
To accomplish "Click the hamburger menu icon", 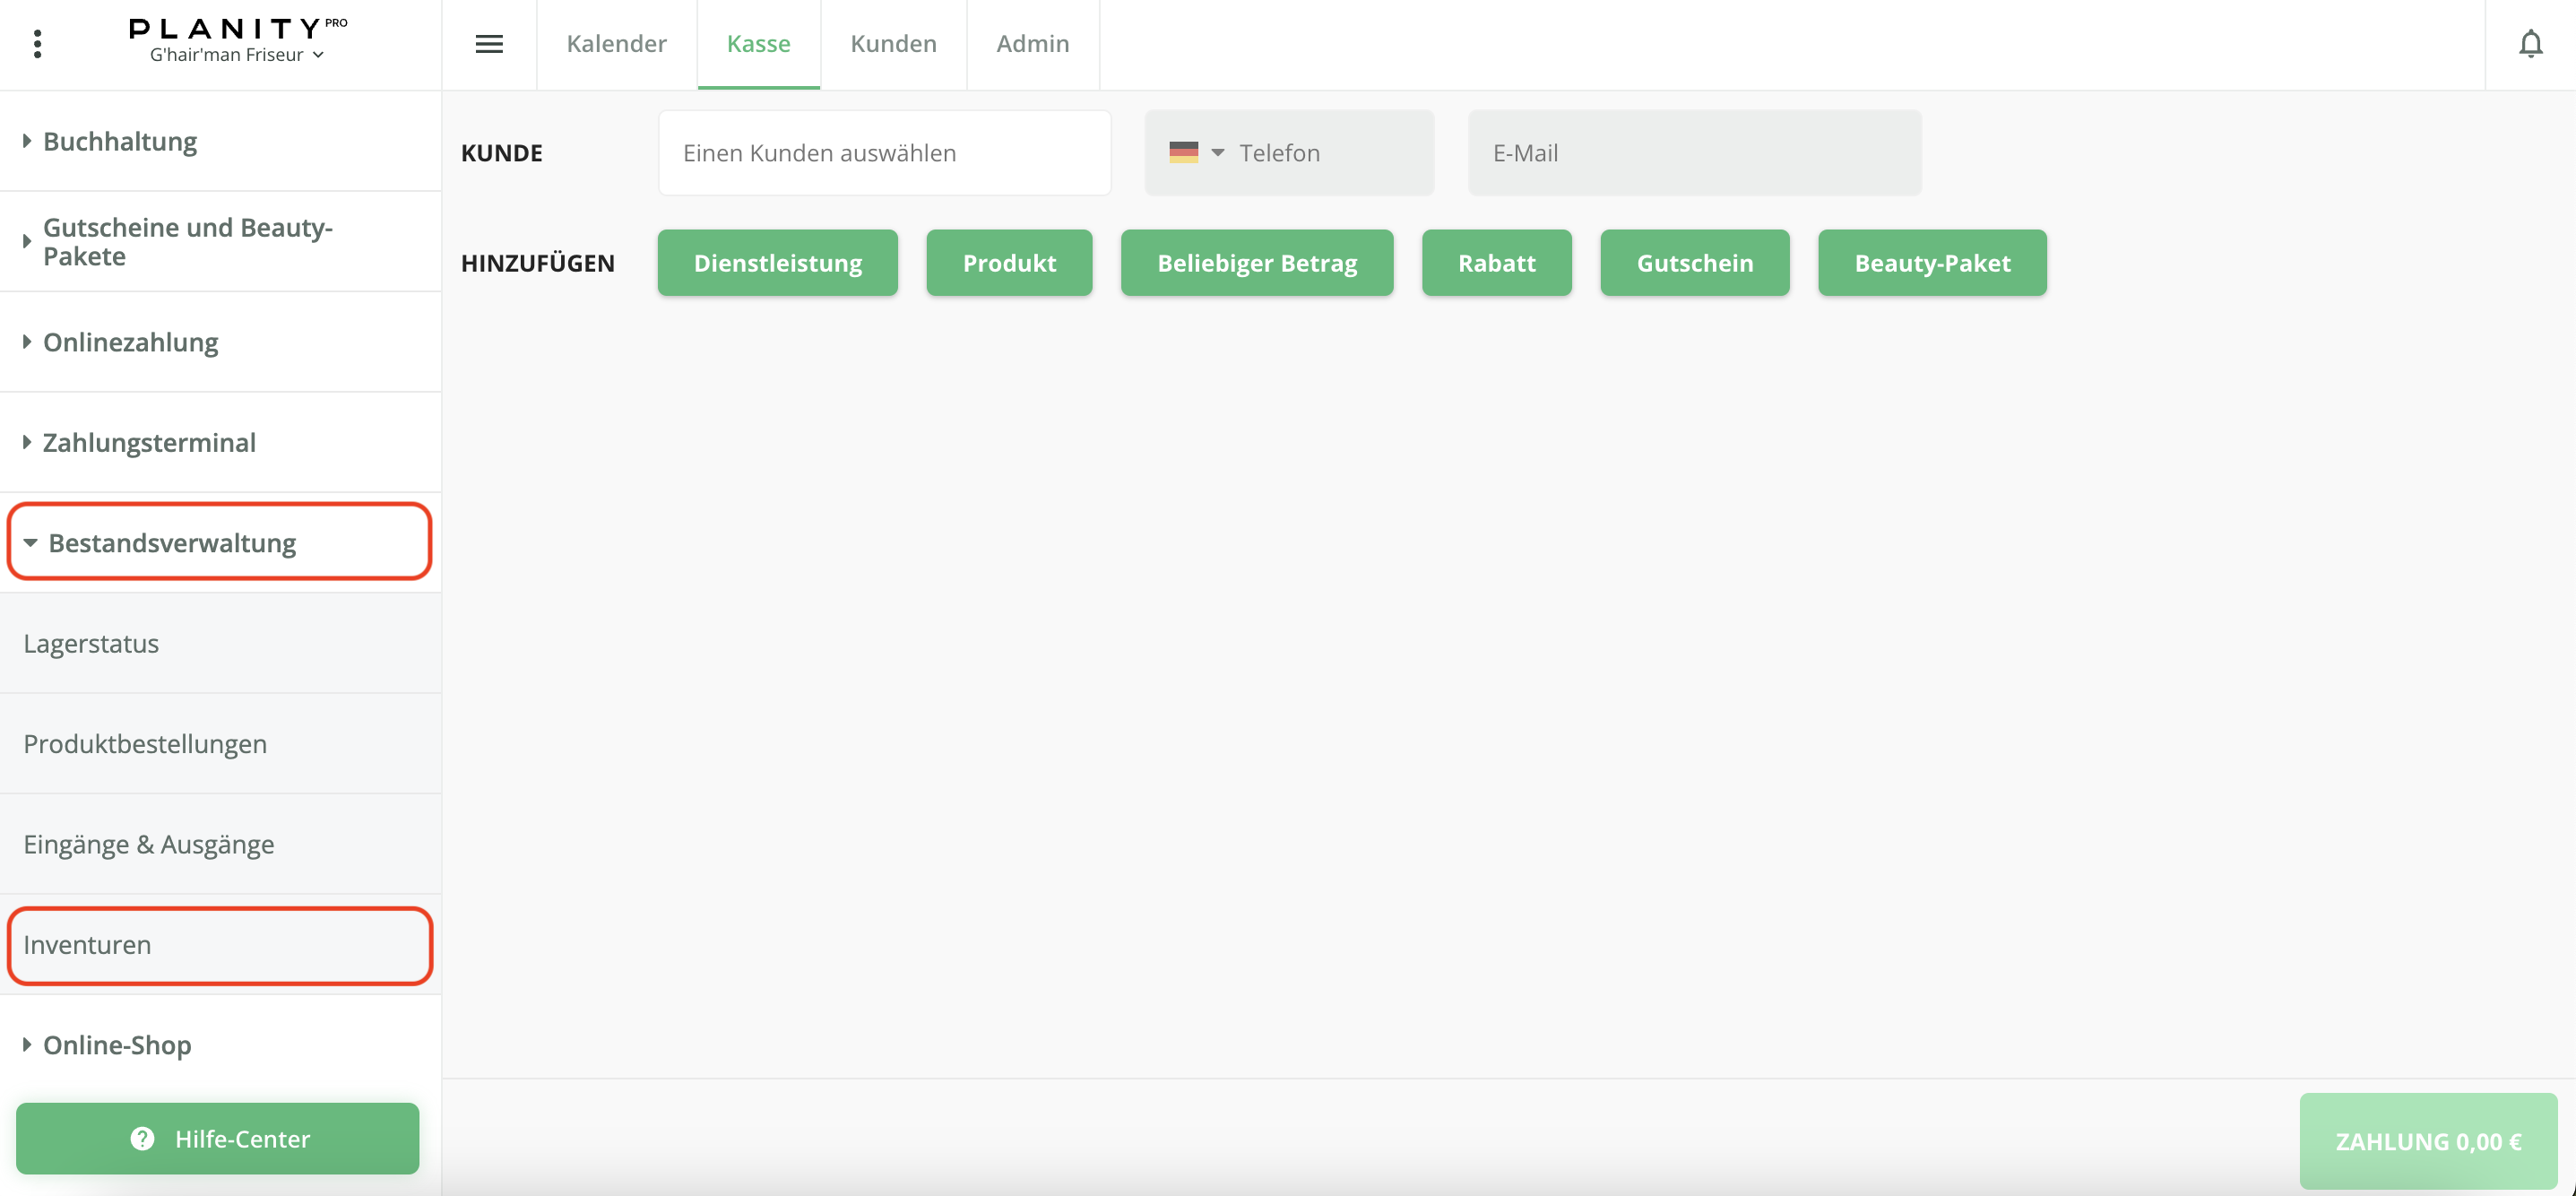I will (x=488, y=44).
